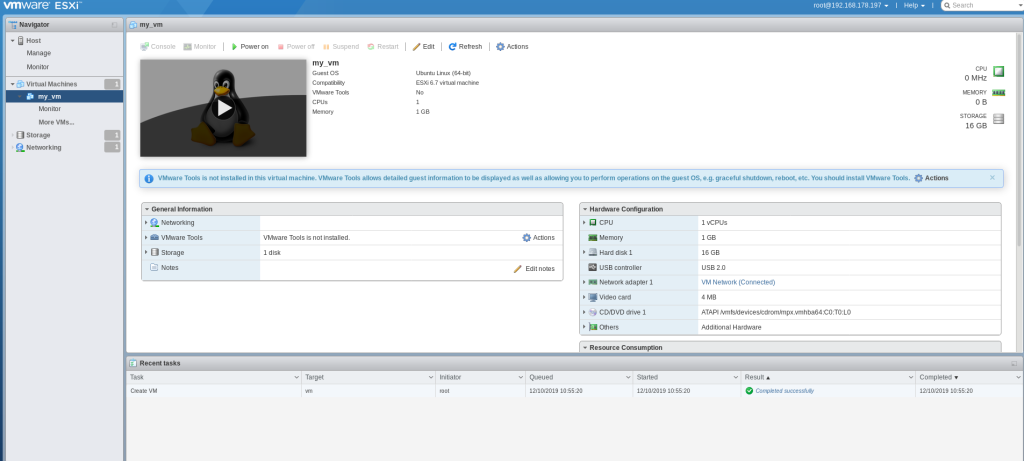Screen dimensions: 1024x461
Task: Click the my_vm tab title
Action: tap(151, 25)
